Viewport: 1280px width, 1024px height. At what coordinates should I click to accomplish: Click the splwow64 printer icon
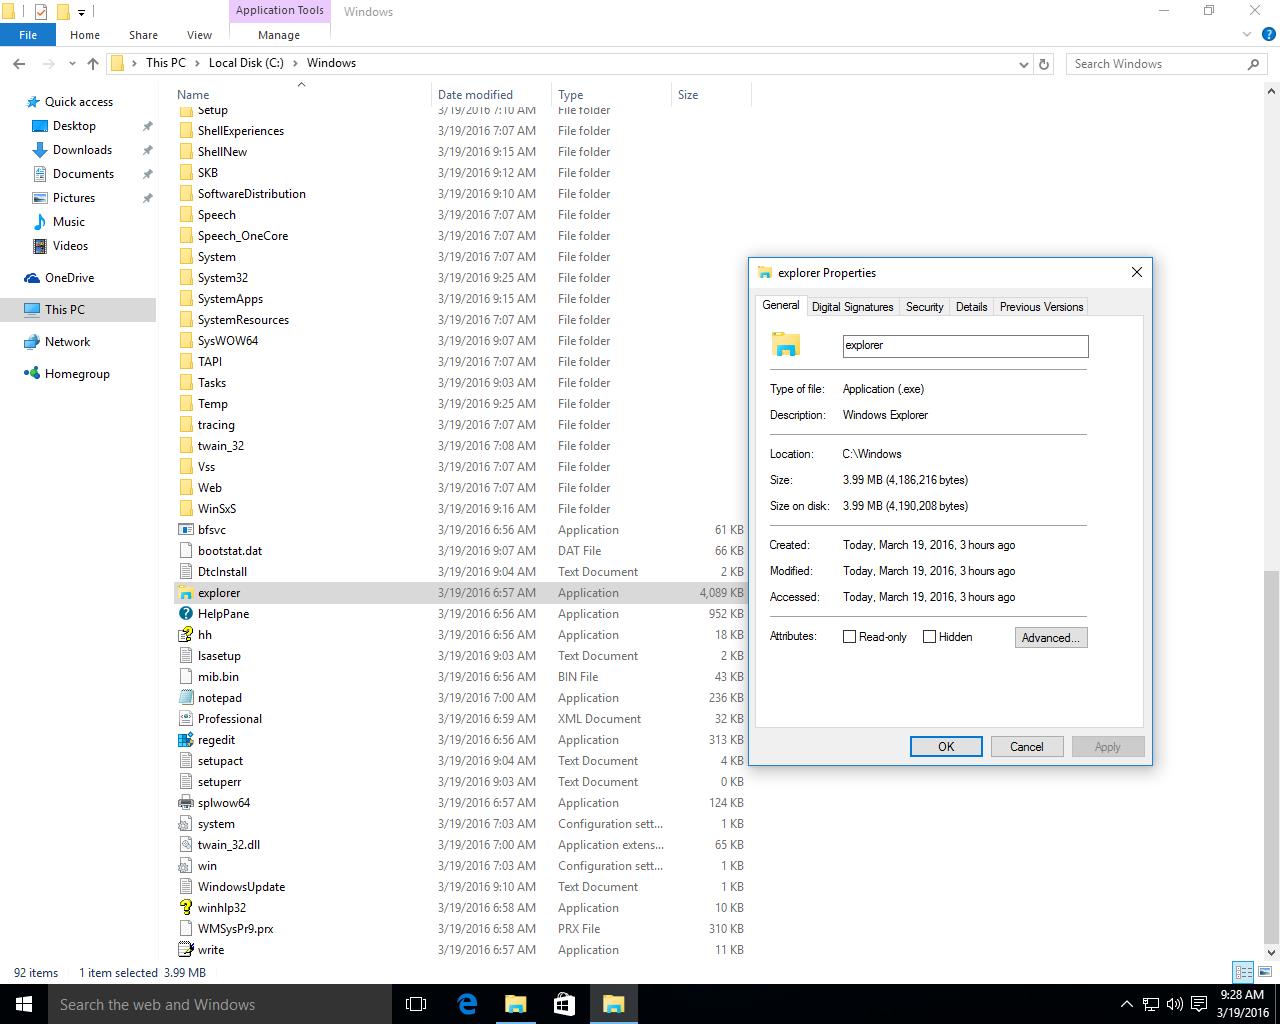pos(185,803)
